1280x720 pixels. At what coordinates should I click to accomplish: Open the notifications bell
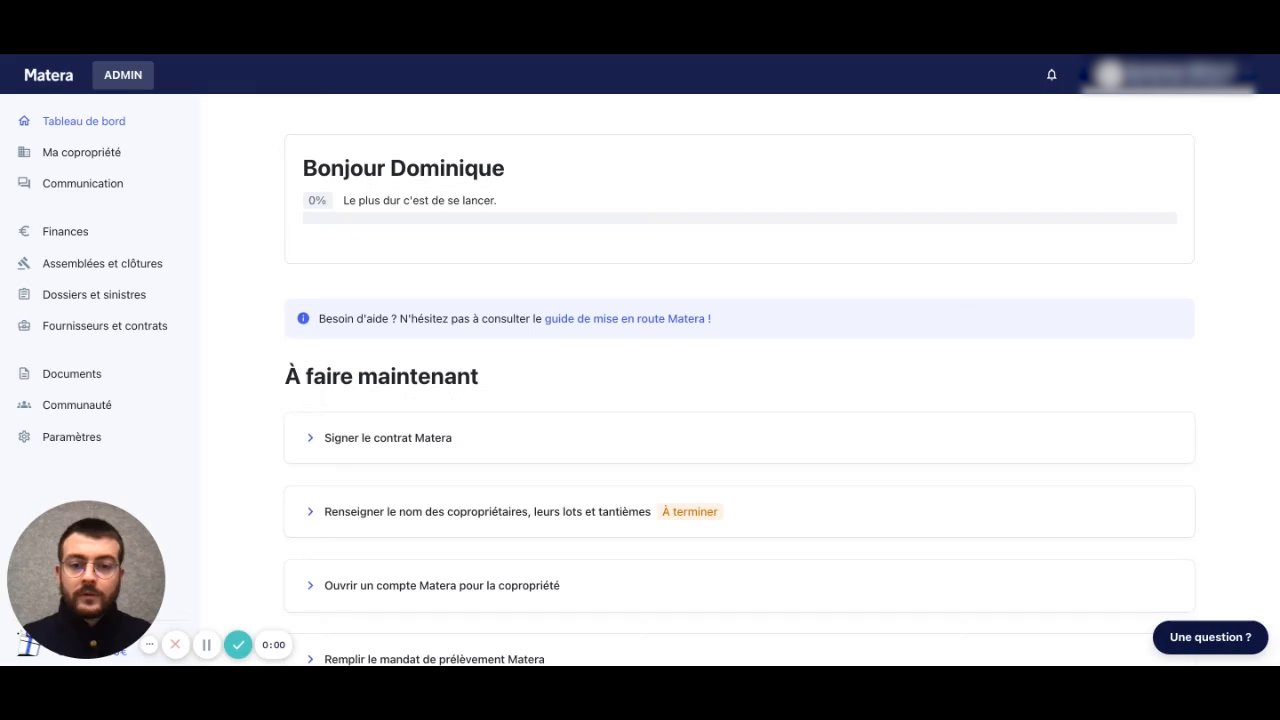pos(1051,75)
